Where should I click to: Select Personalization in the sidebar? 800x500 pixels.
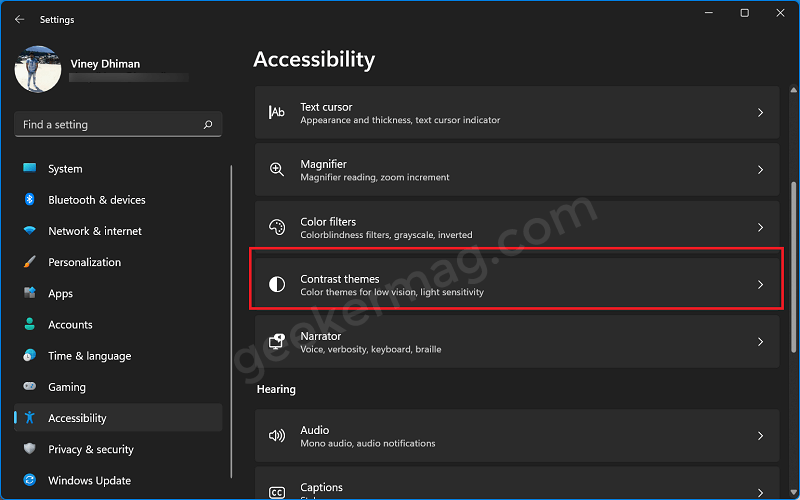[x=118, y=262]
